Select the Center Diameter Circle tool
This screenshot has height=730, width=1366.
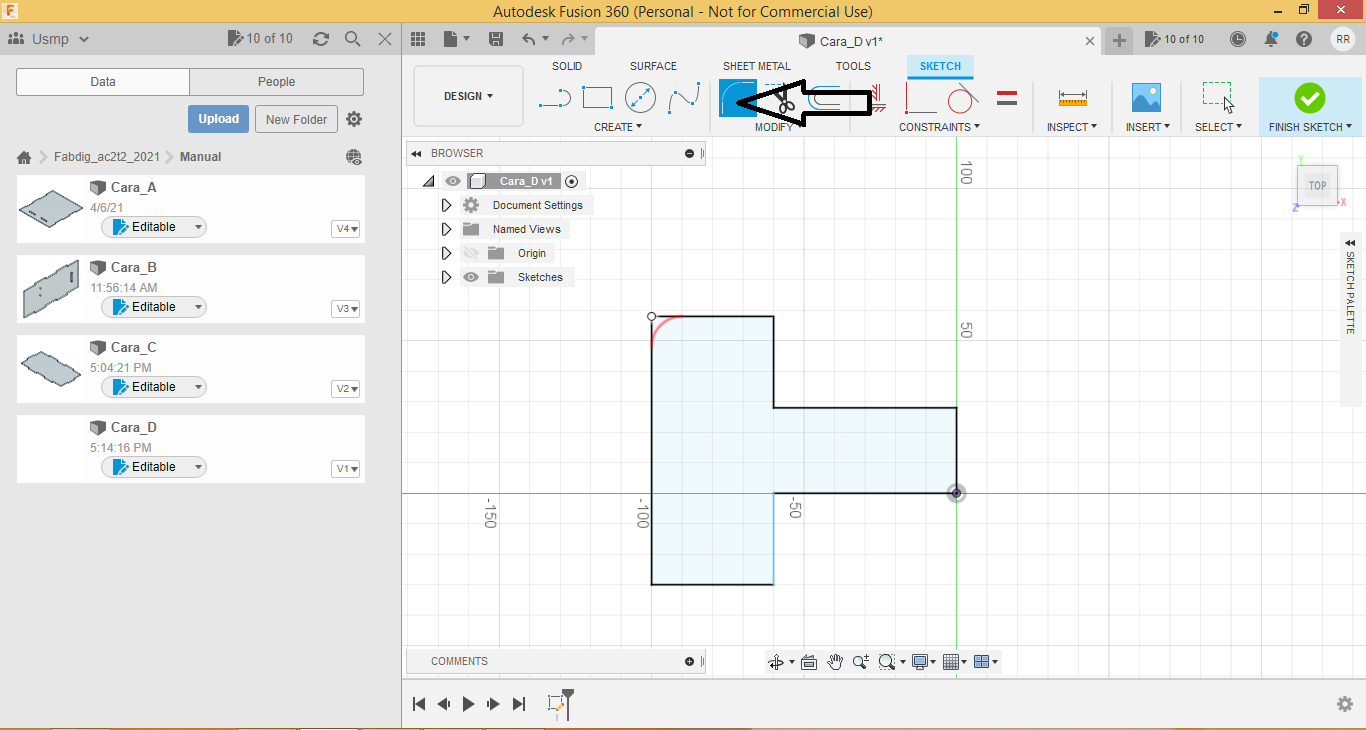click(x=640, y=98)
